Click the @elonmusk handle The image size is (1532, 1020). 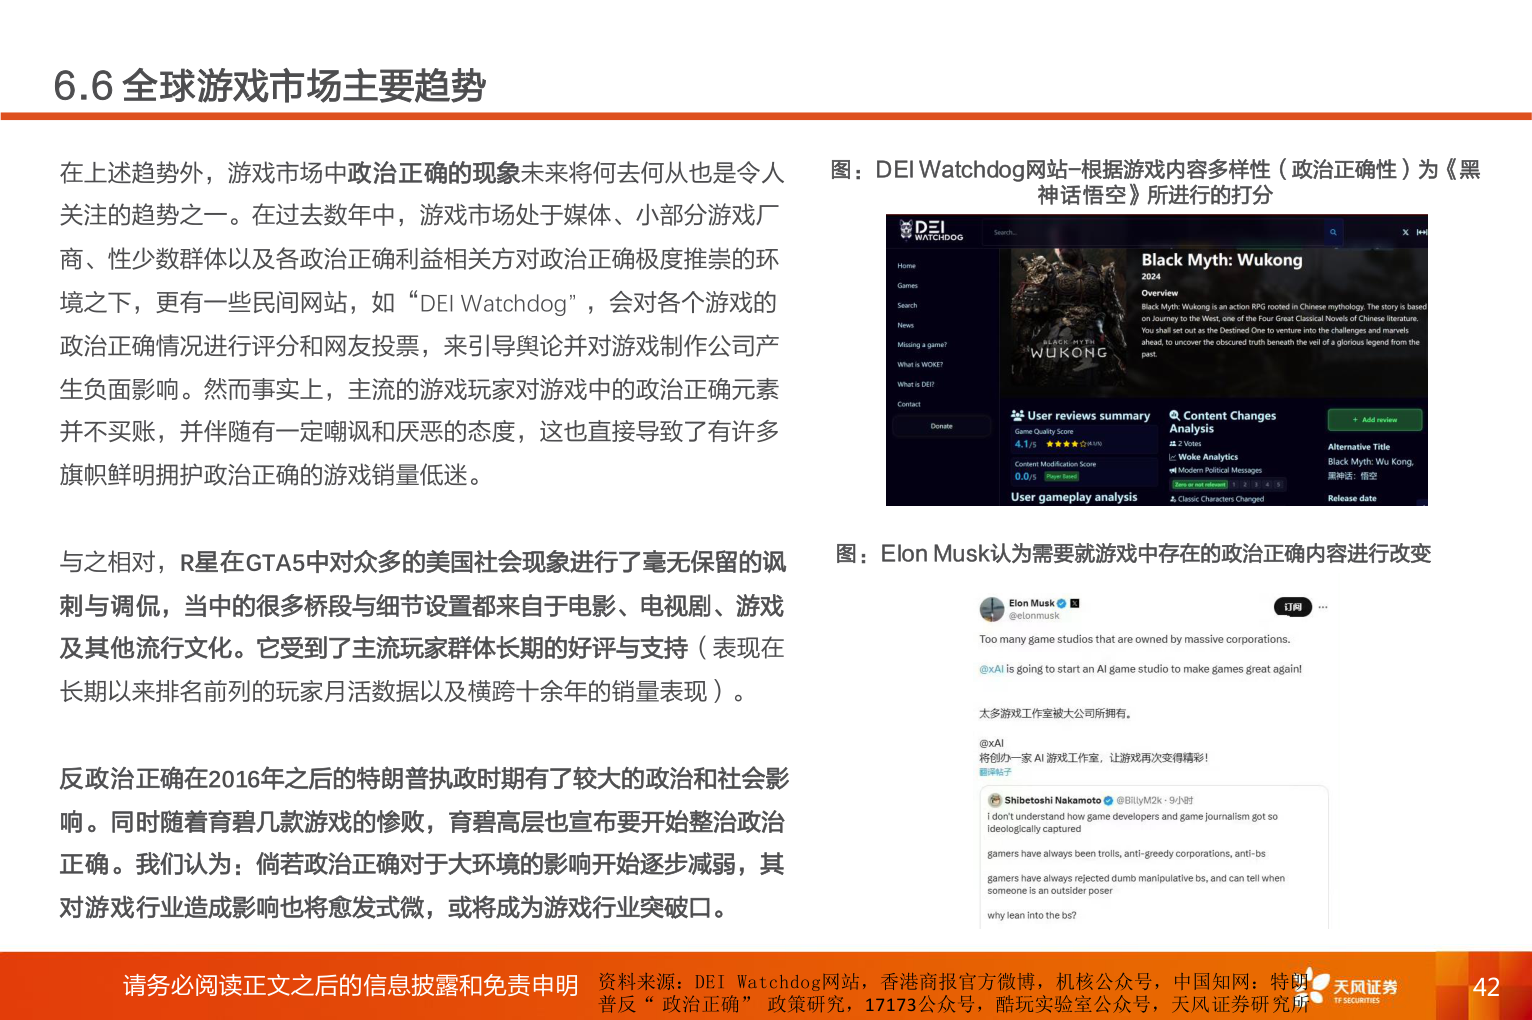click(1034, 616)
